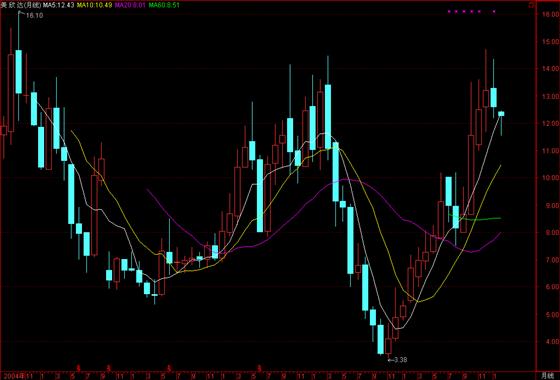Click the 10.00 price axis label
Screen dimensions: 560x380
point(549,178)
